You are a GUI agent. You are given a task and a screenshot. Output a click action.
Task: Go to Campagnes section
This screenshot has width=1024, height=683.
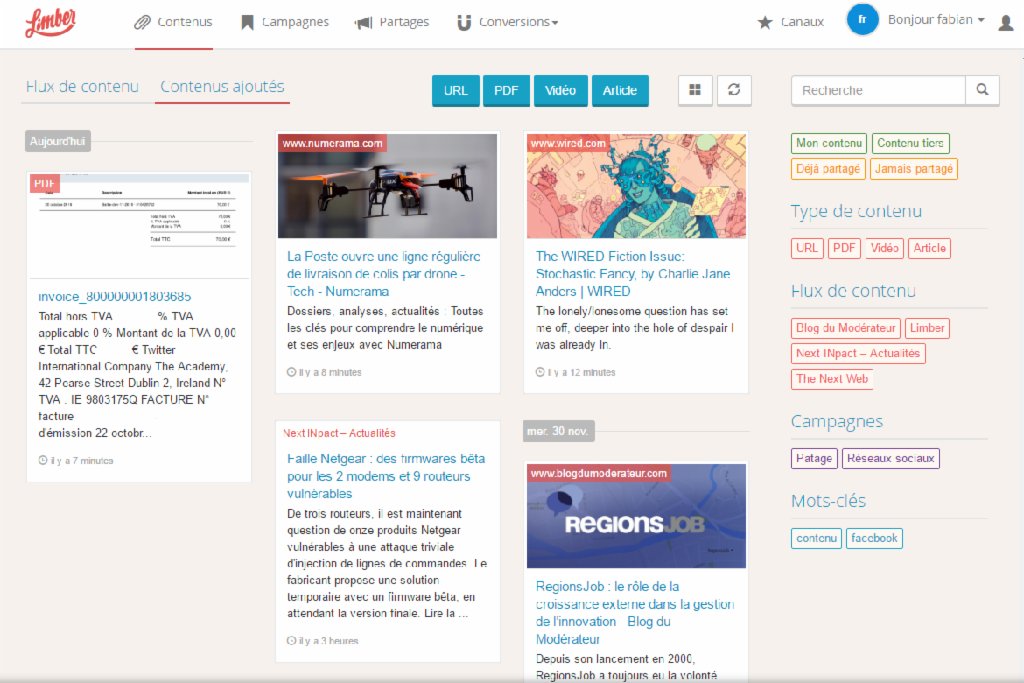click(x=295, y=22)
